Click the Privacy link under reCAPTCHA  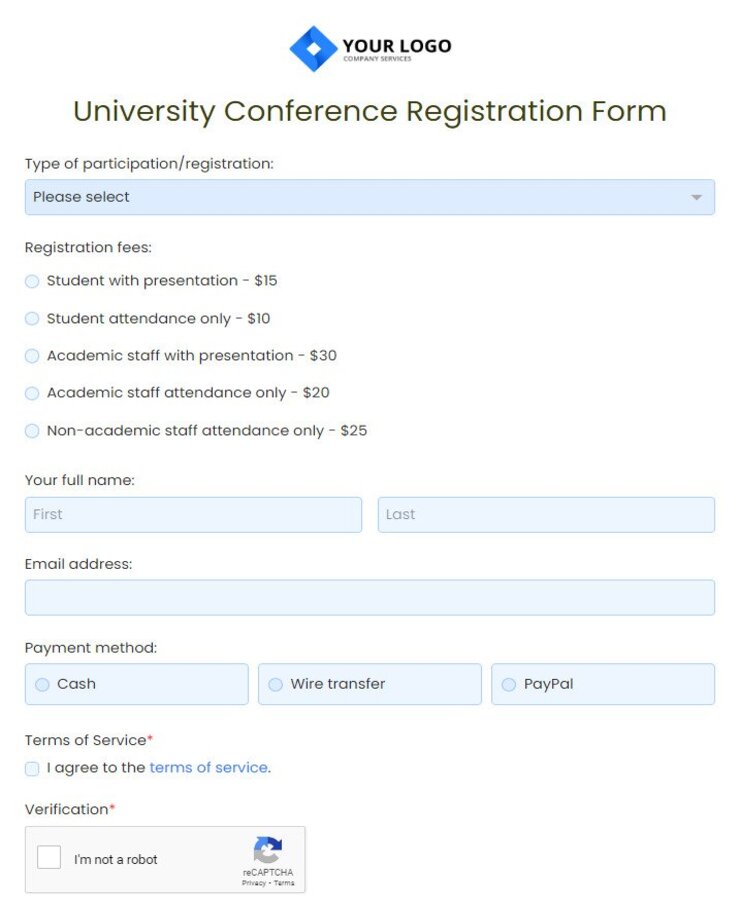click(252, 882)
